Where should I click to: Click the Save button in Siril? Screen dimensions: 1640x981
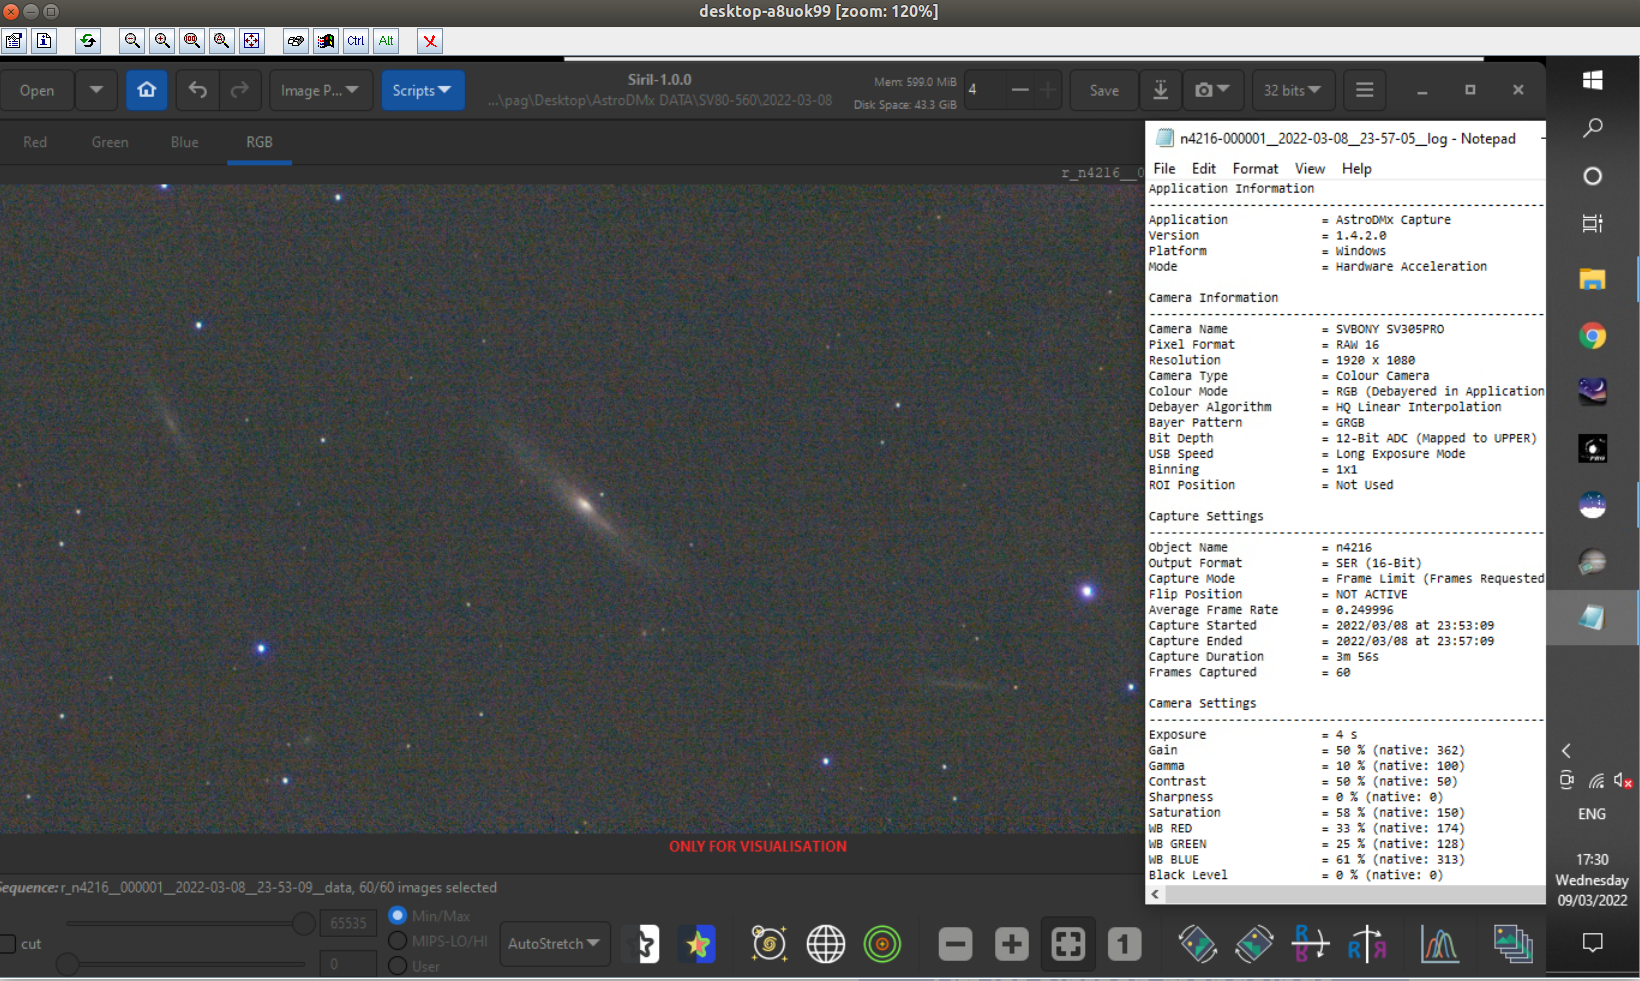click(1104, 90)
